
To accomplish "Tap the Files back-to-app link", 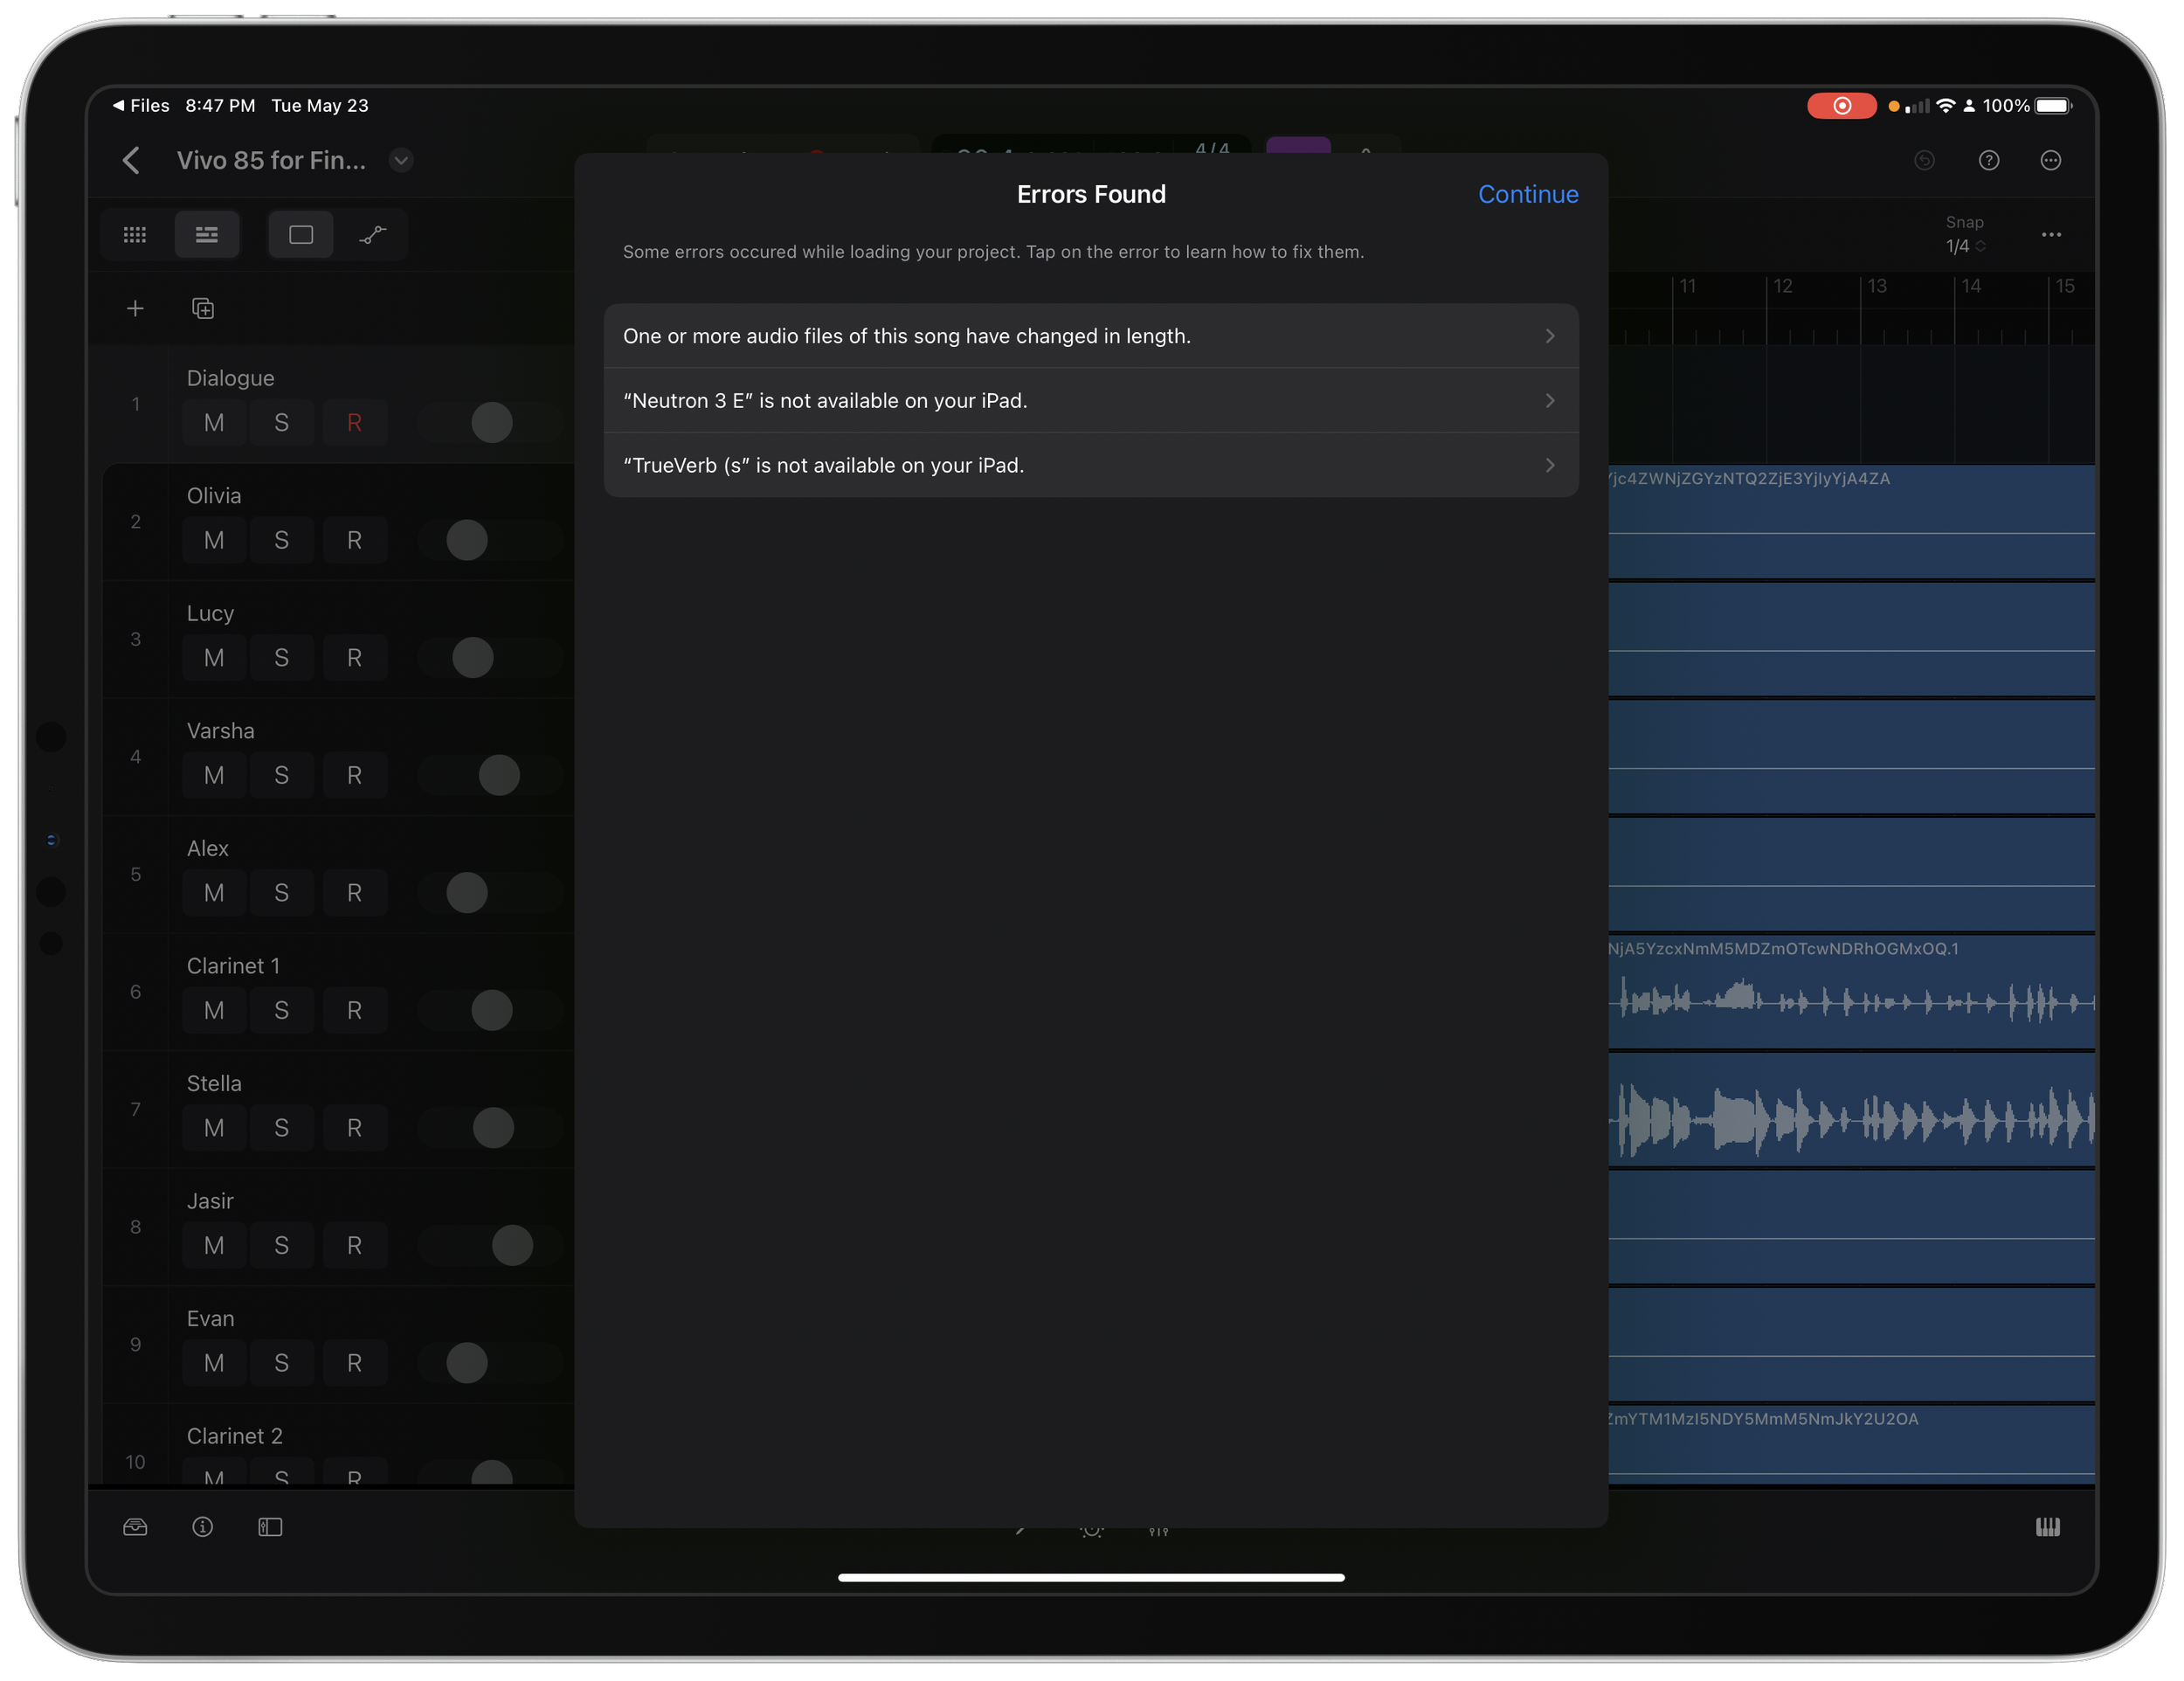I will pyautogui.click(x=141, y=106).
